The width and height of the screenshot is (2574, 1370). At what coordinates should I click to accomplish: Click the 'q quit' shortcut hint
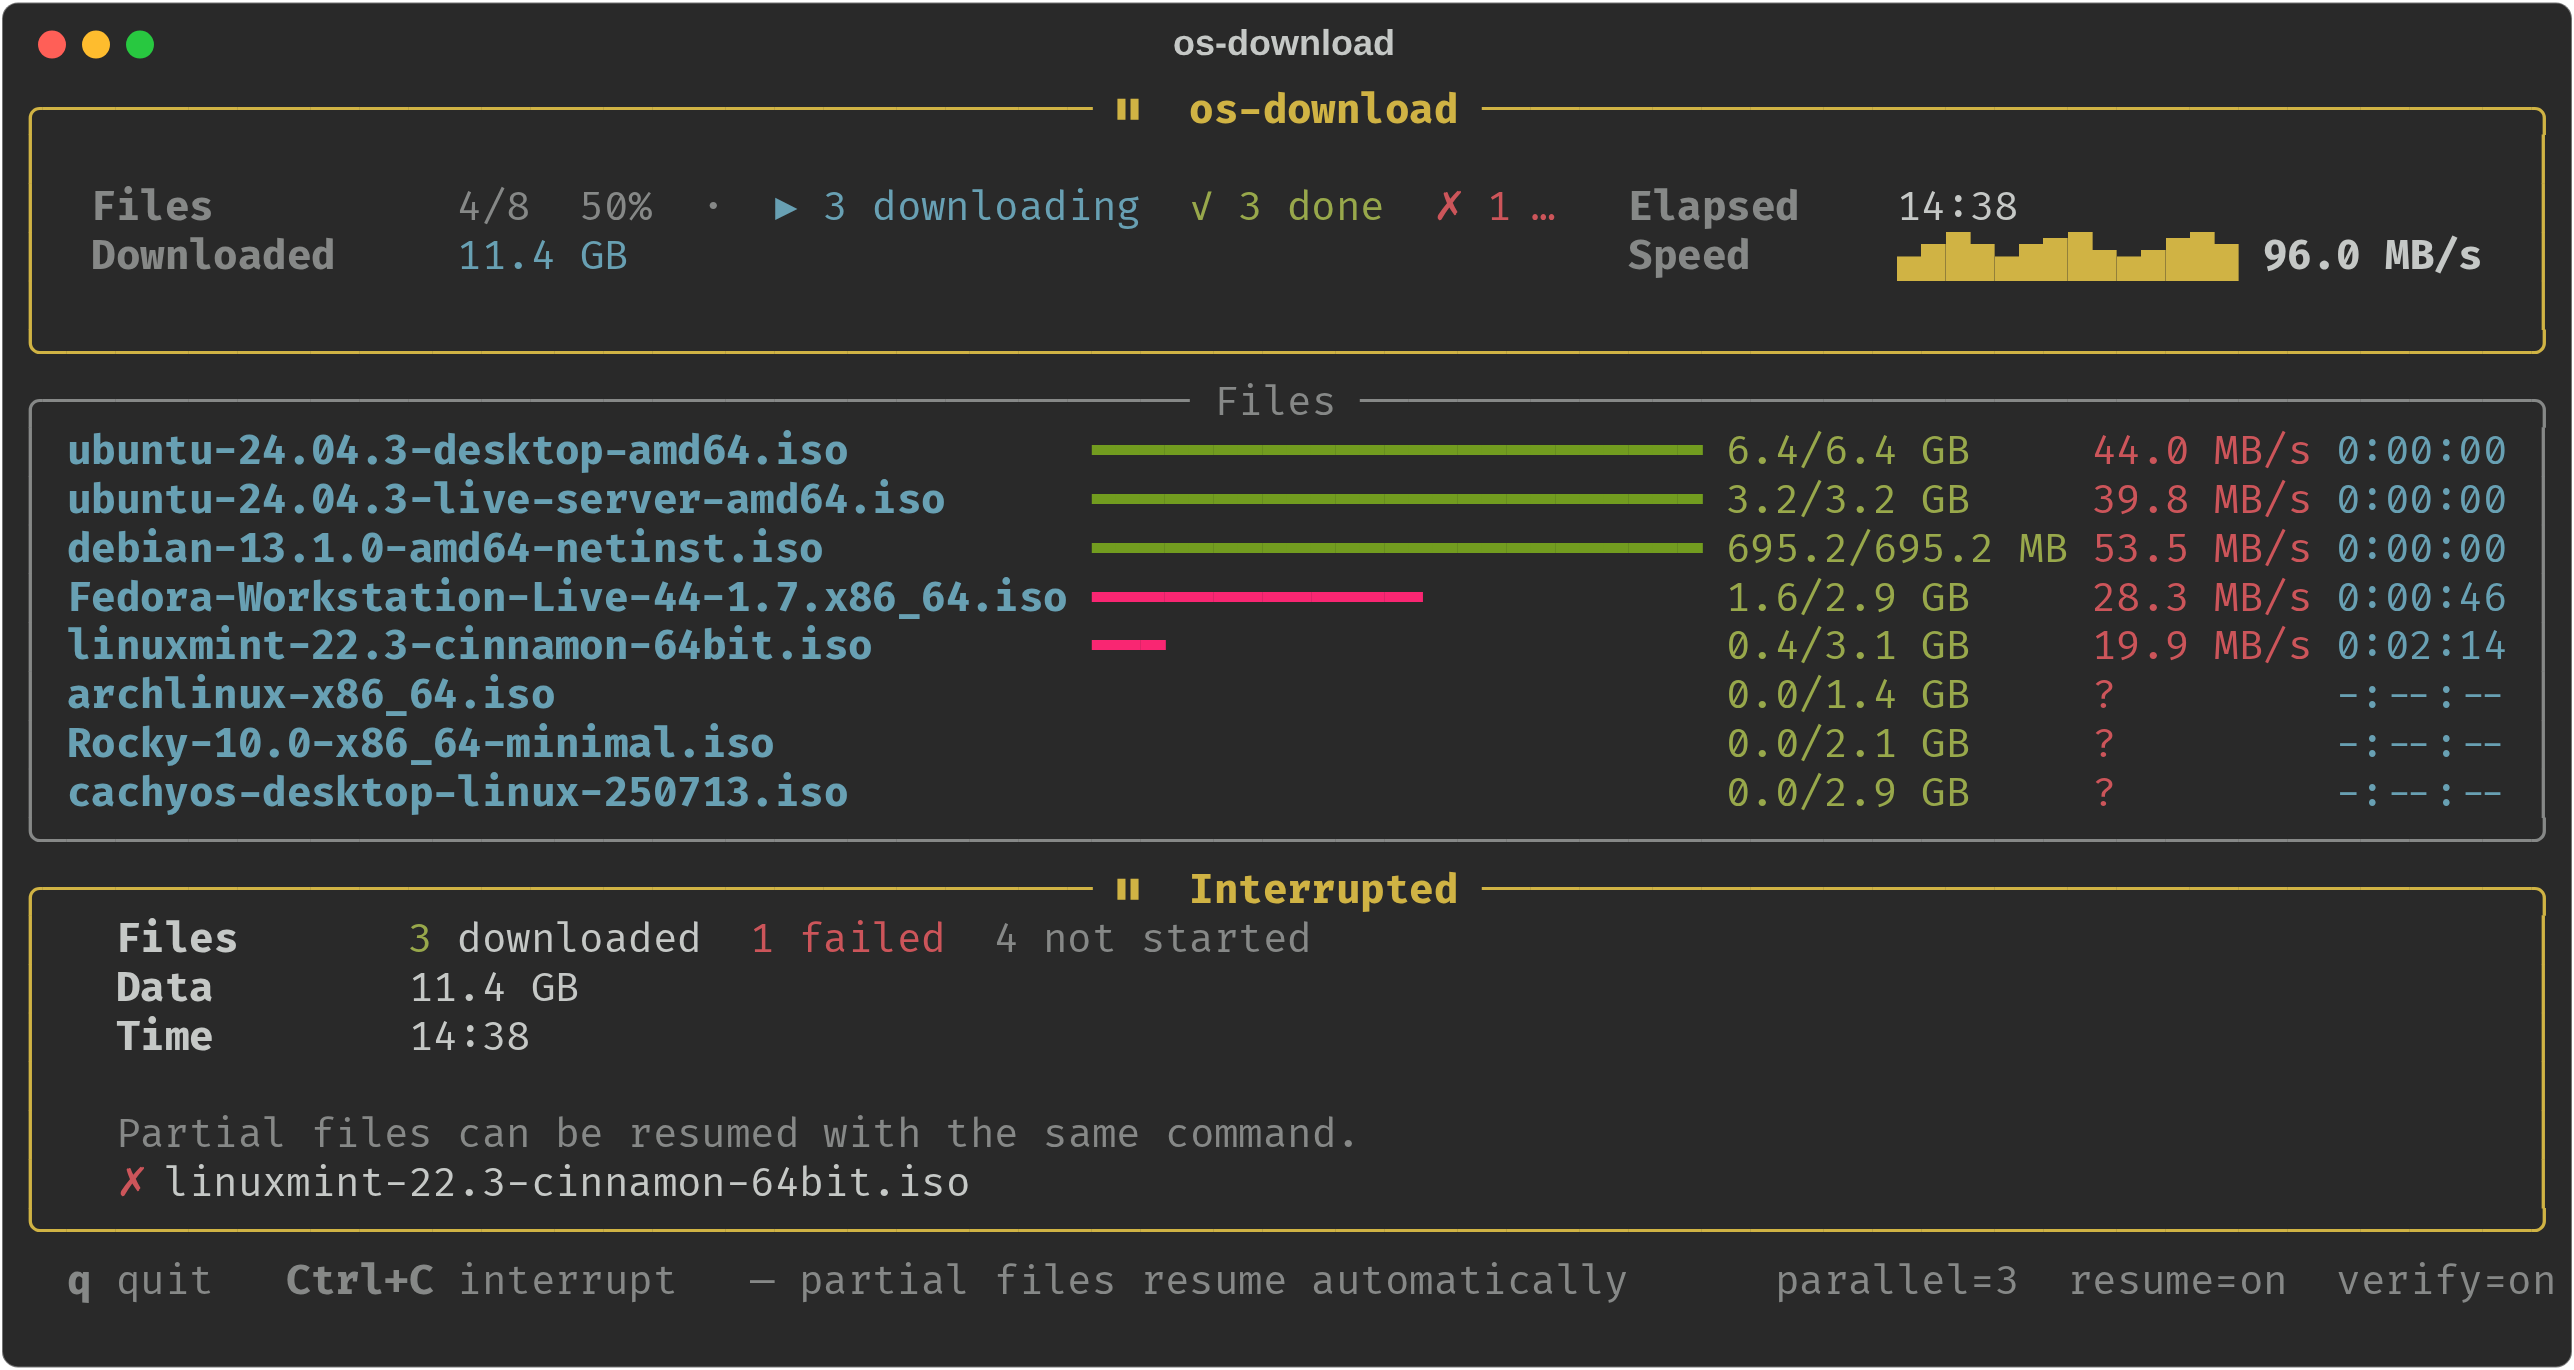pyautogui.click(x=140, y=1281)
